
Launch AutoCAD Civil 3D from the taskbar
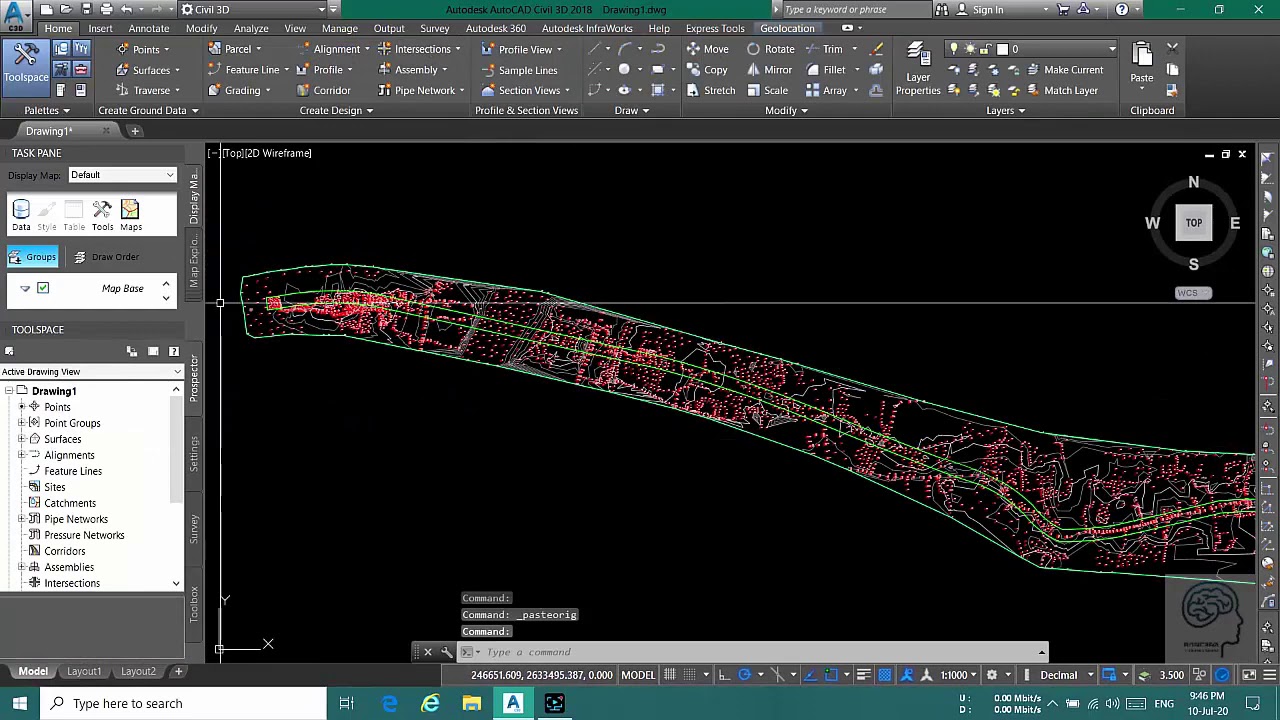[513, 703]
